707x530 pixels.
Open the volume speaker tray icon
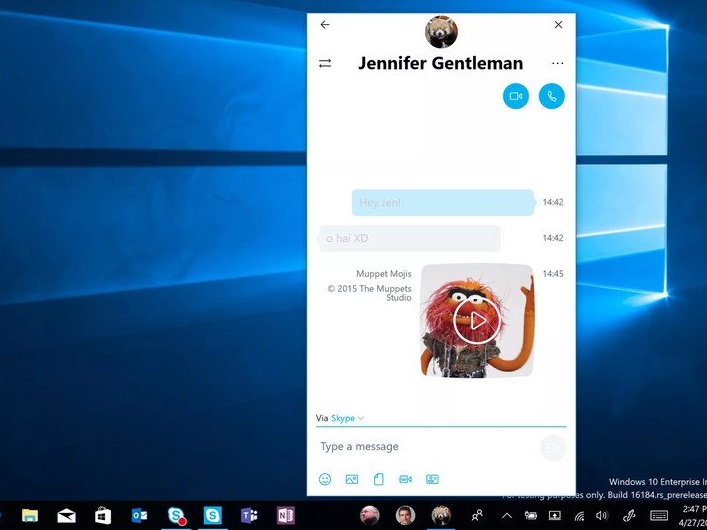pyautogui.click(x=602, y=515)
